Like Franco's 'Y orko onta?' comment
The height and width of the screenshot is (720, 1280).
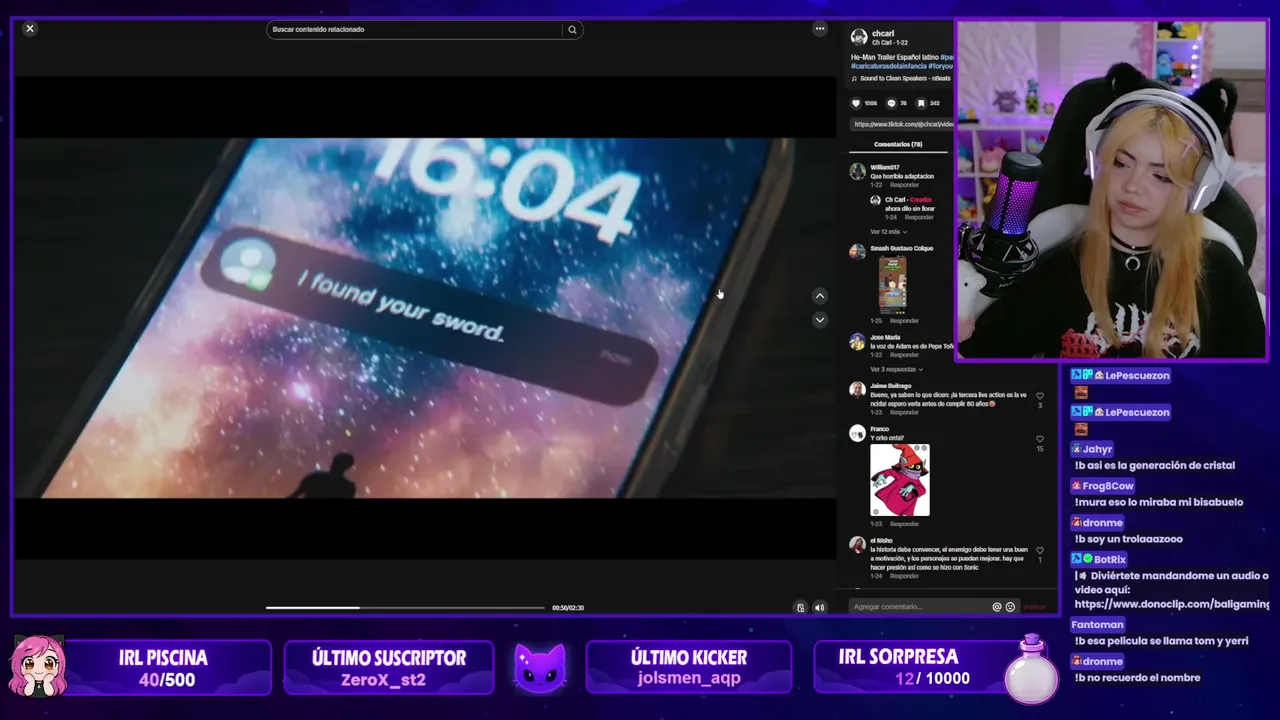tap(1040, 439)
